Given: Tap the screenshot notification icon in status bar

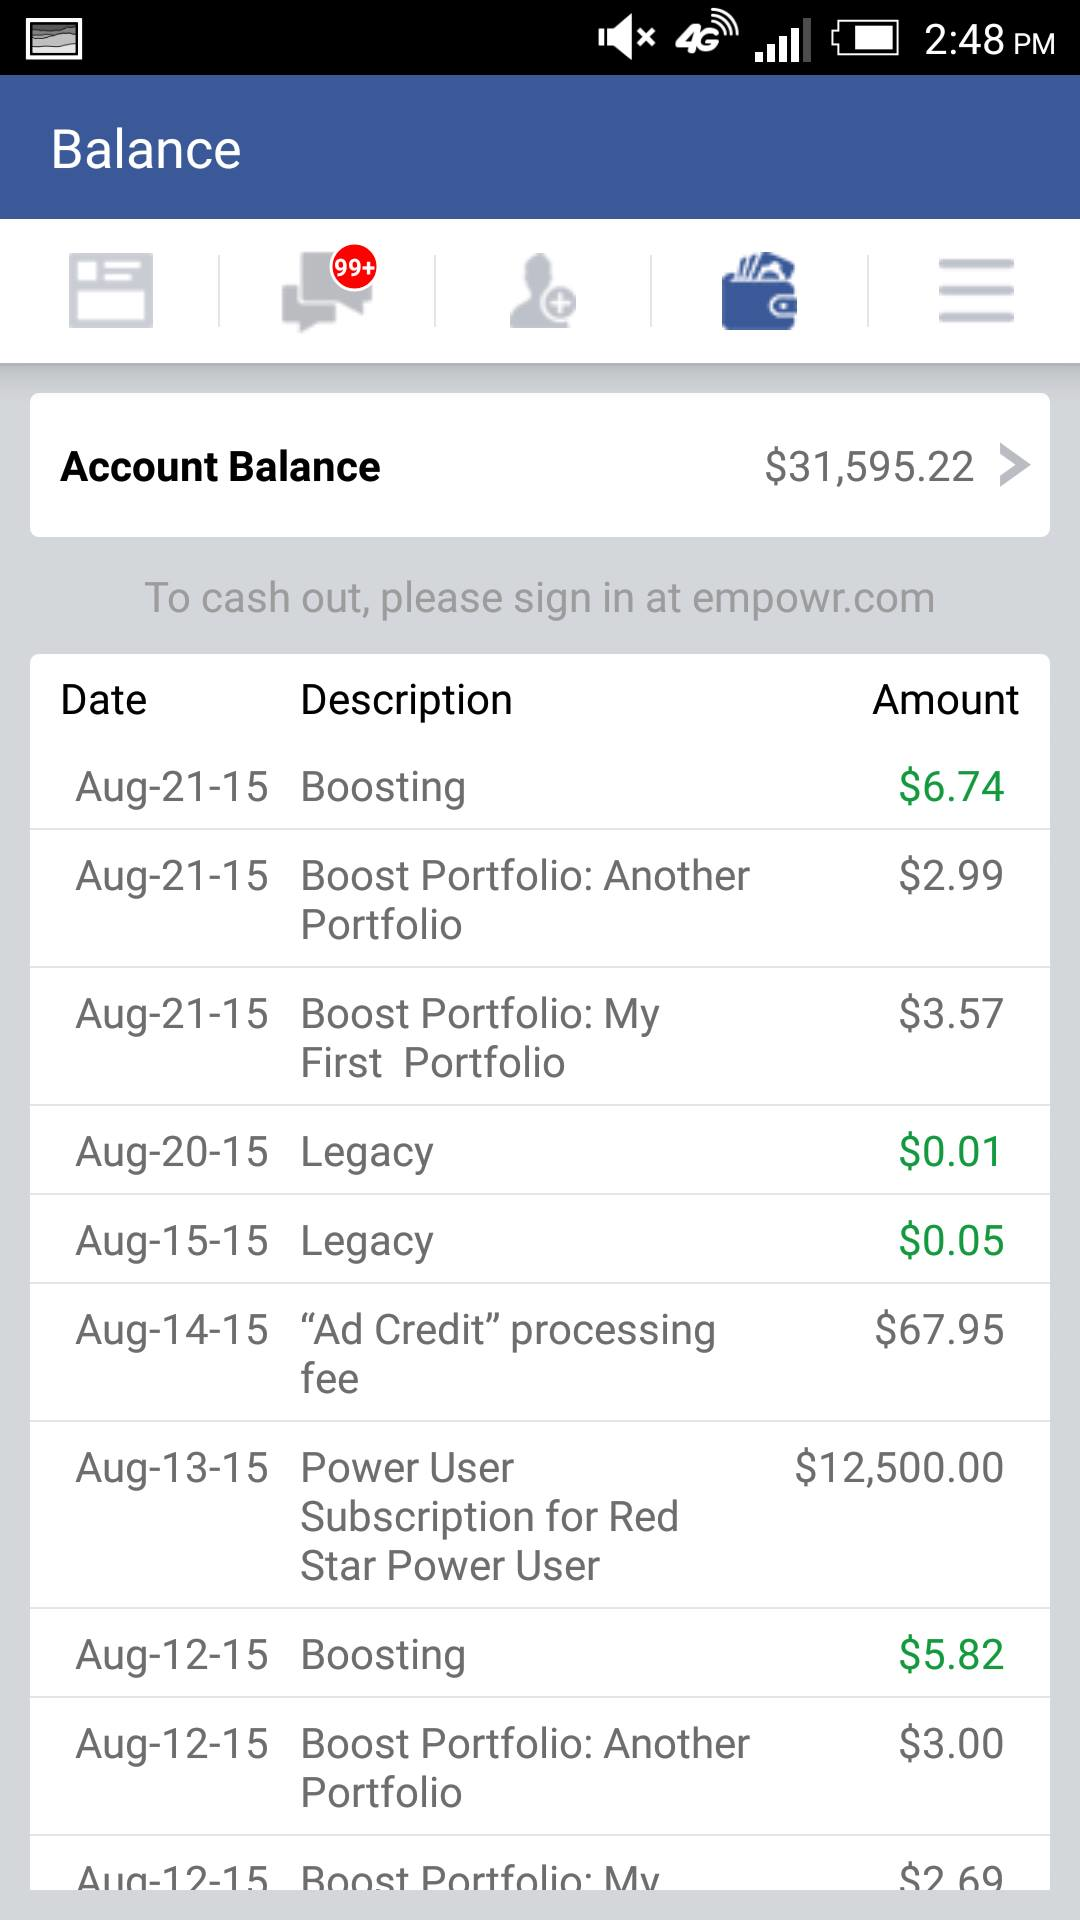Looking at the screenshot, I should click(x=54, y=39).
